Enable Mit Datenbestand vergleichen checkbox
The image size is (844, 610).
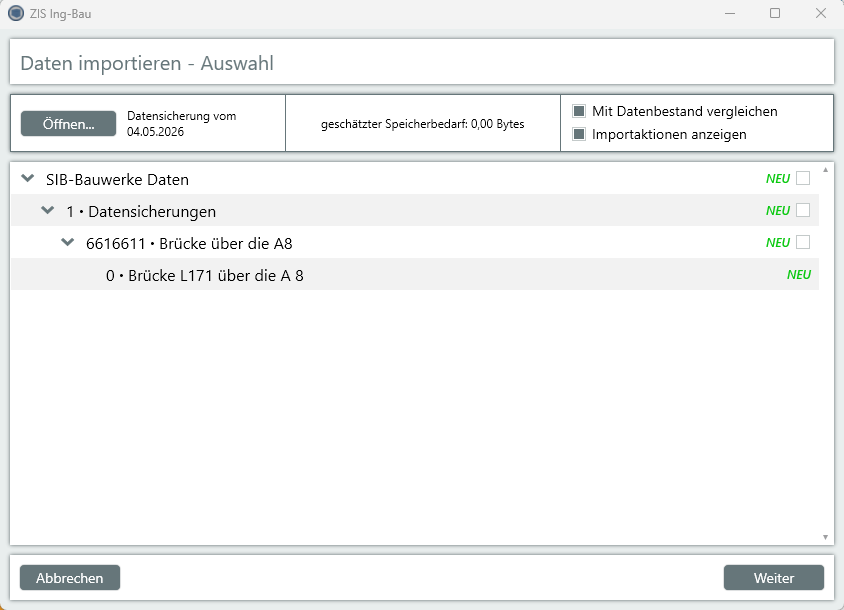[x=579, y=111]
